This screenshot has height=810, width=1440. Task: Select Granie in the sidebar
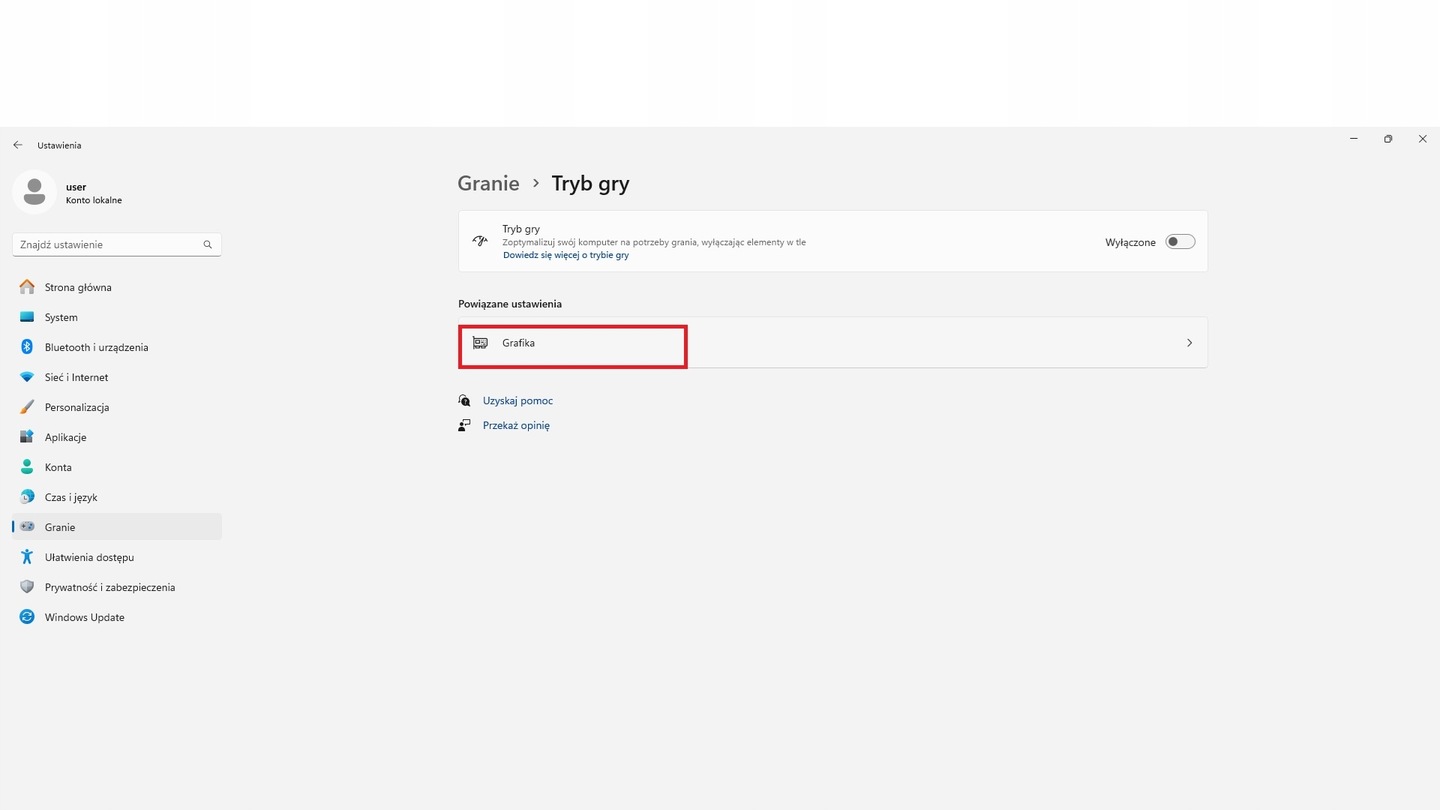pyautogui.click(x=117, y=527)
